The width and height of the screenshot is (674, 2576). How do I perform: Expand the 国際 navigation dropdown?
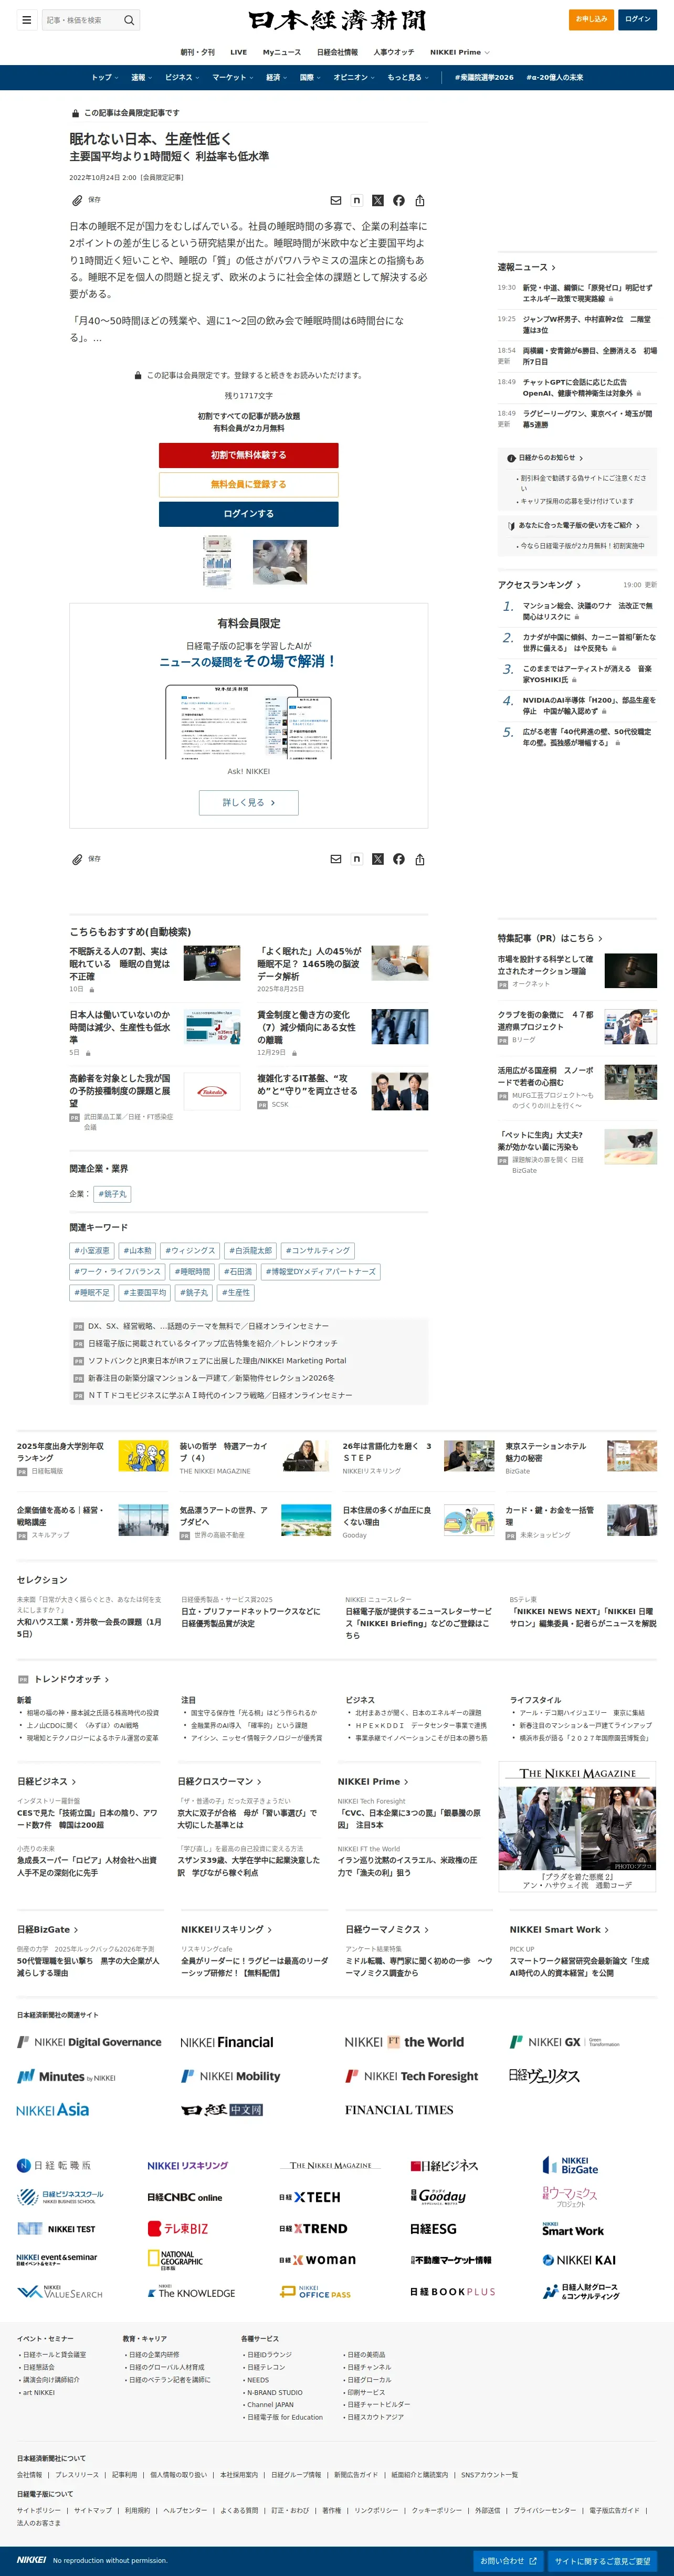click(x=310, y=77)
